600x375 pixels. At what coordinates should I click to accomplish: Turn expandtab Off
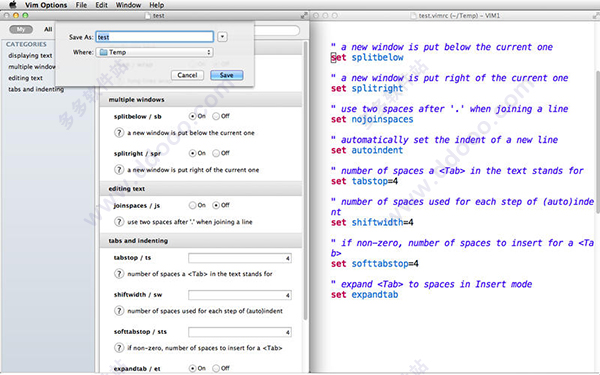point(216,368)
